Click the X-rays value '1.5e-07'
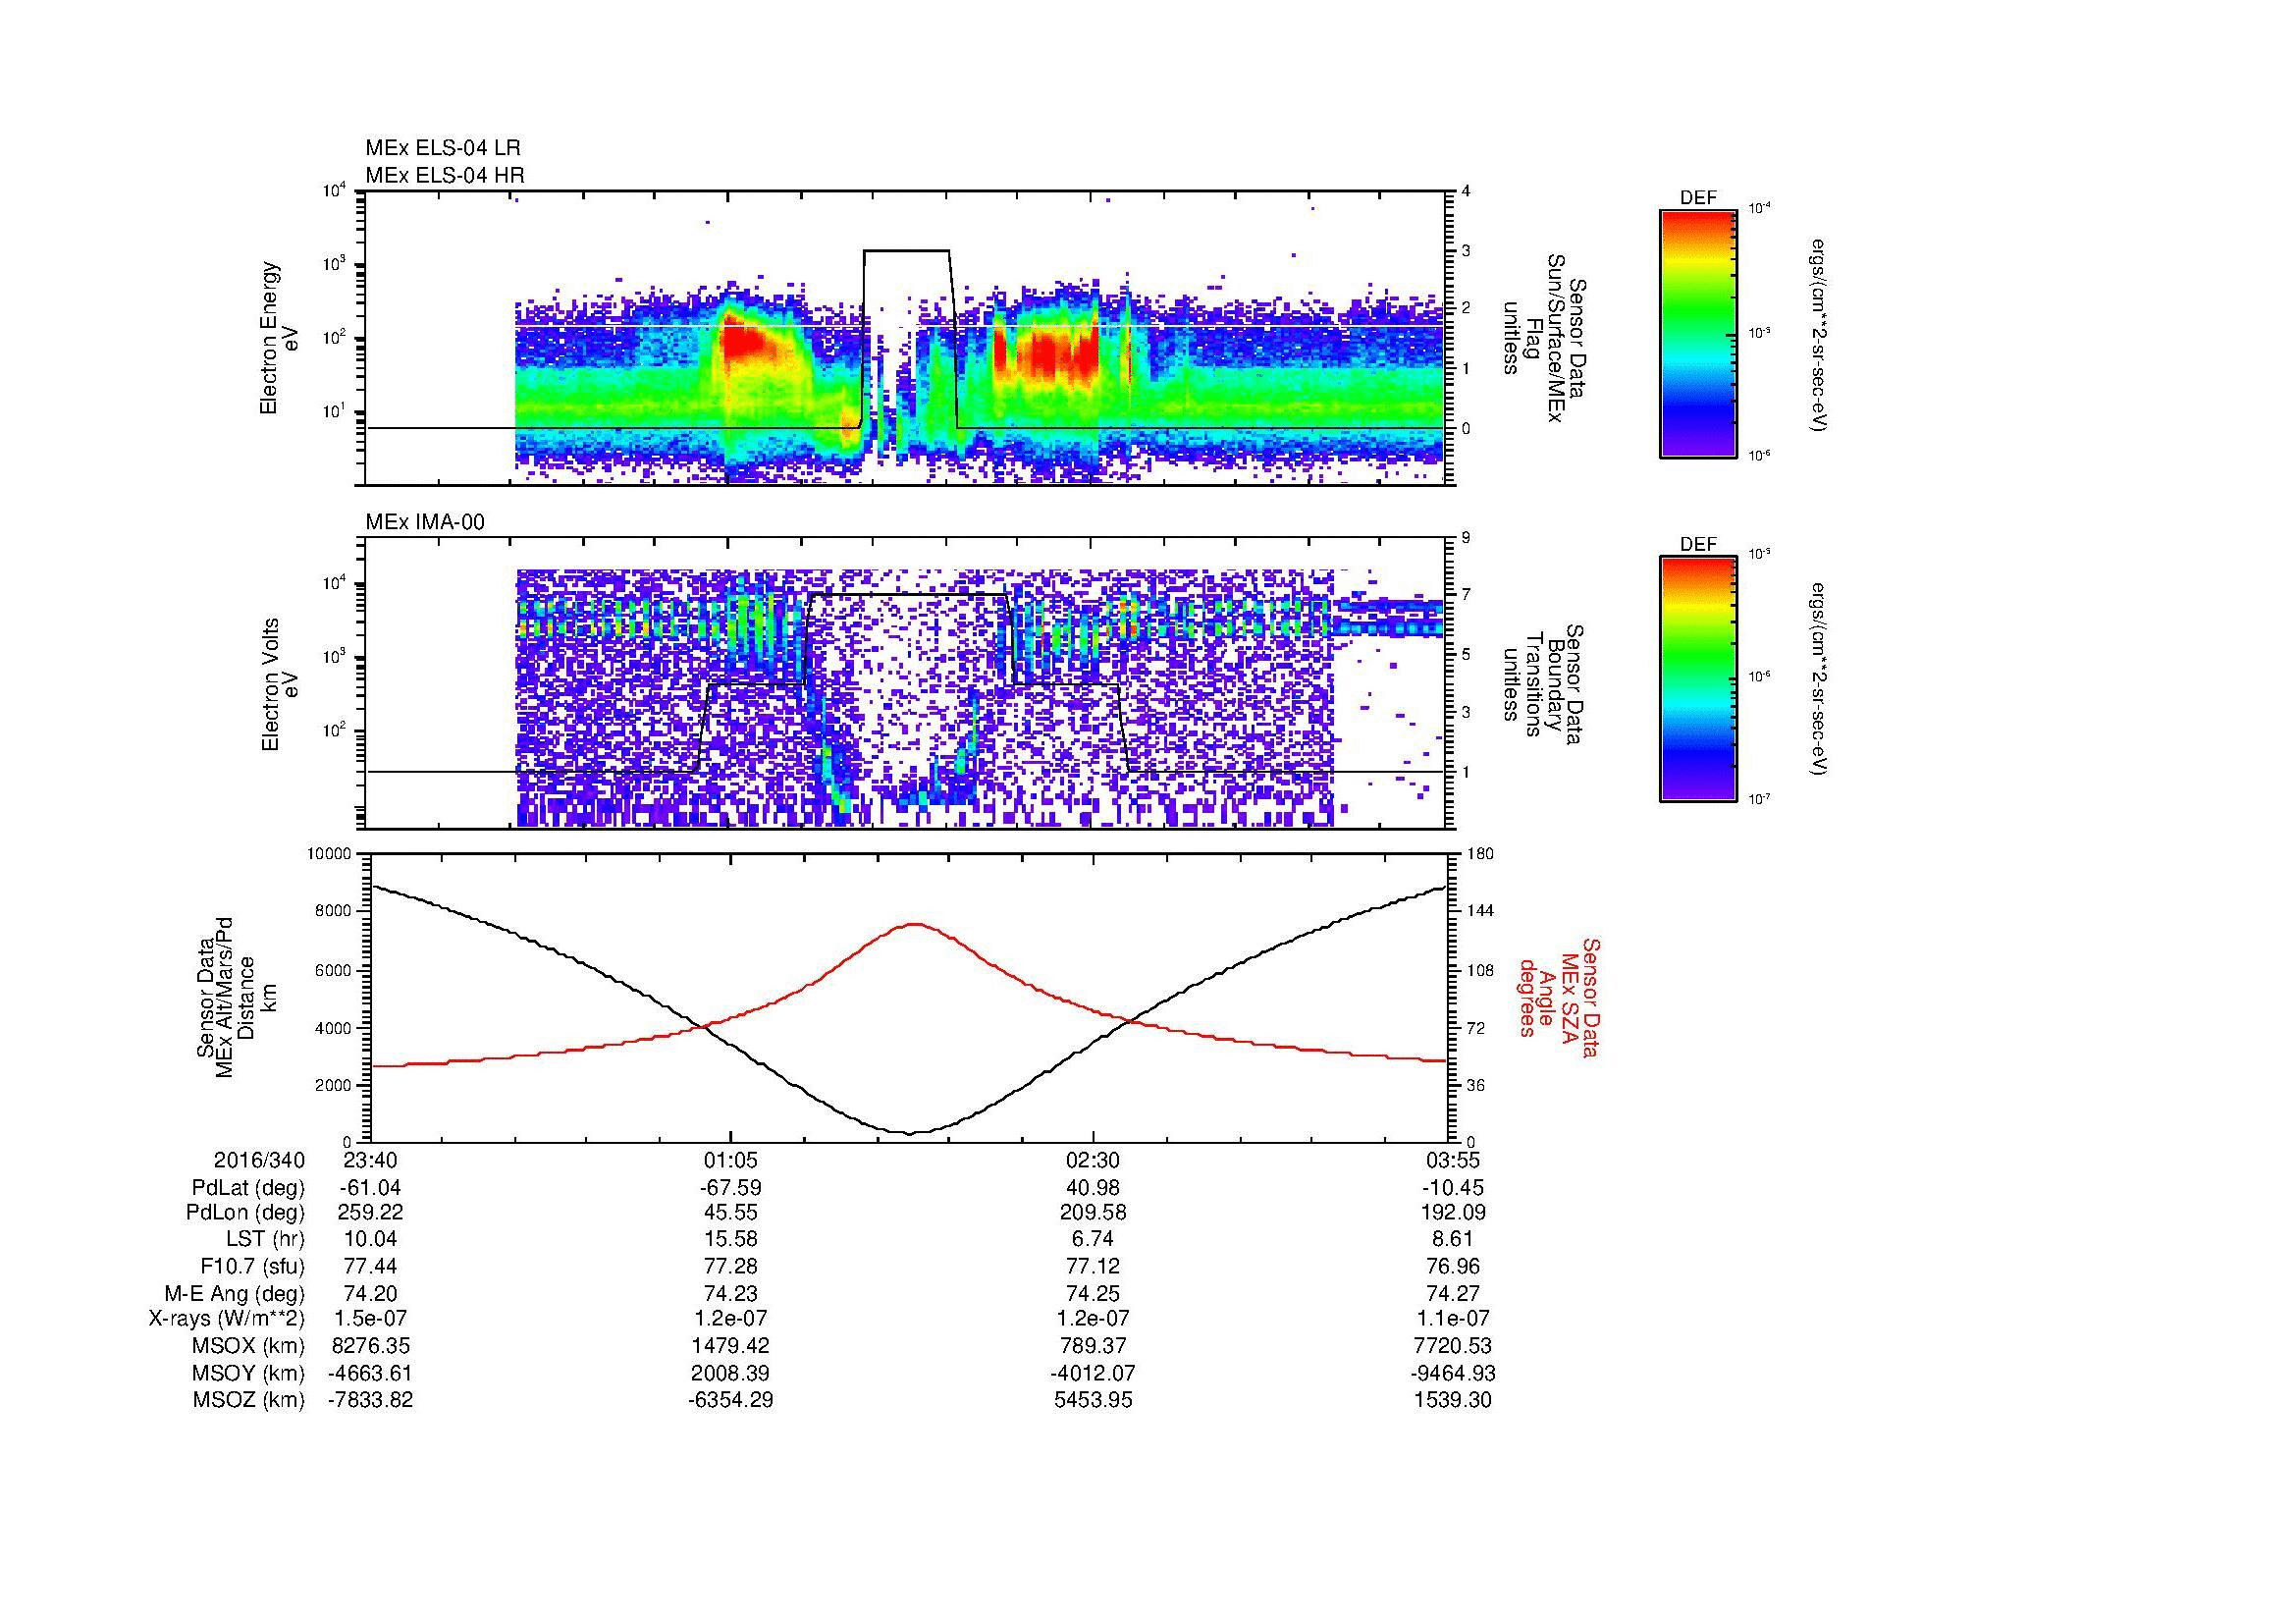This screenshot has height=1623, width=2296. (x=370, y=1319)
